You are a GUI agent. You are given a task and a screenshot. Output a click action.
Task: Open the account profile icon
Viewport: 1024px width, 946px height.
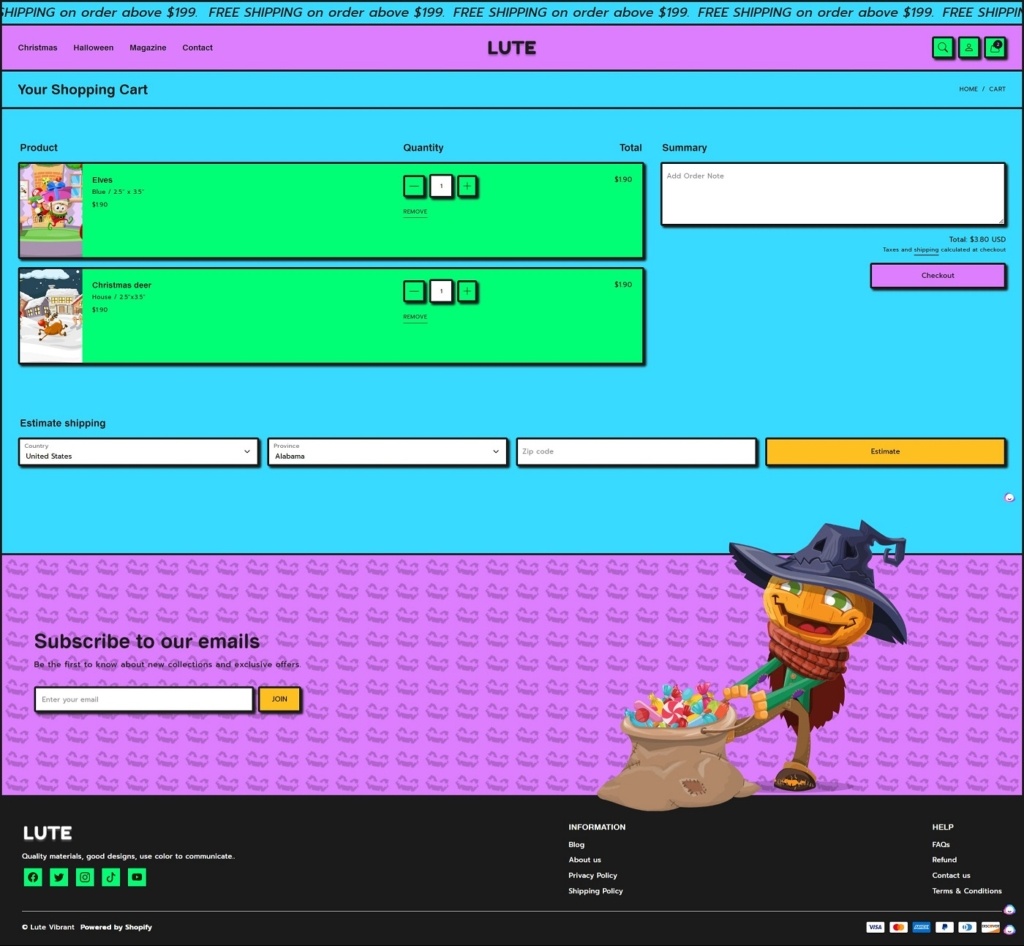click(x=968, y=47)
